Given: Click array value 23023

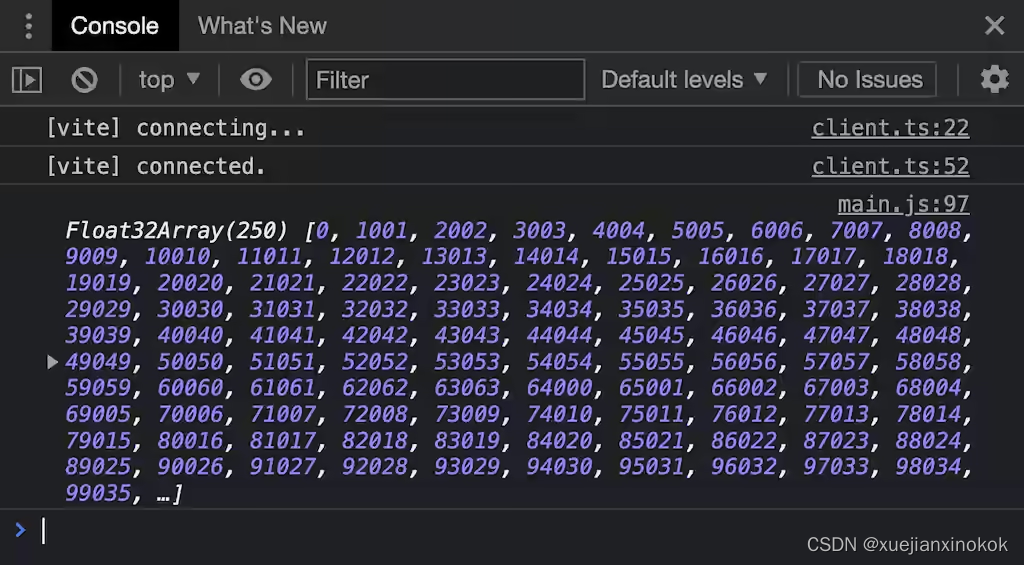Looking at the screenshot, I should (x=467, y=283).
